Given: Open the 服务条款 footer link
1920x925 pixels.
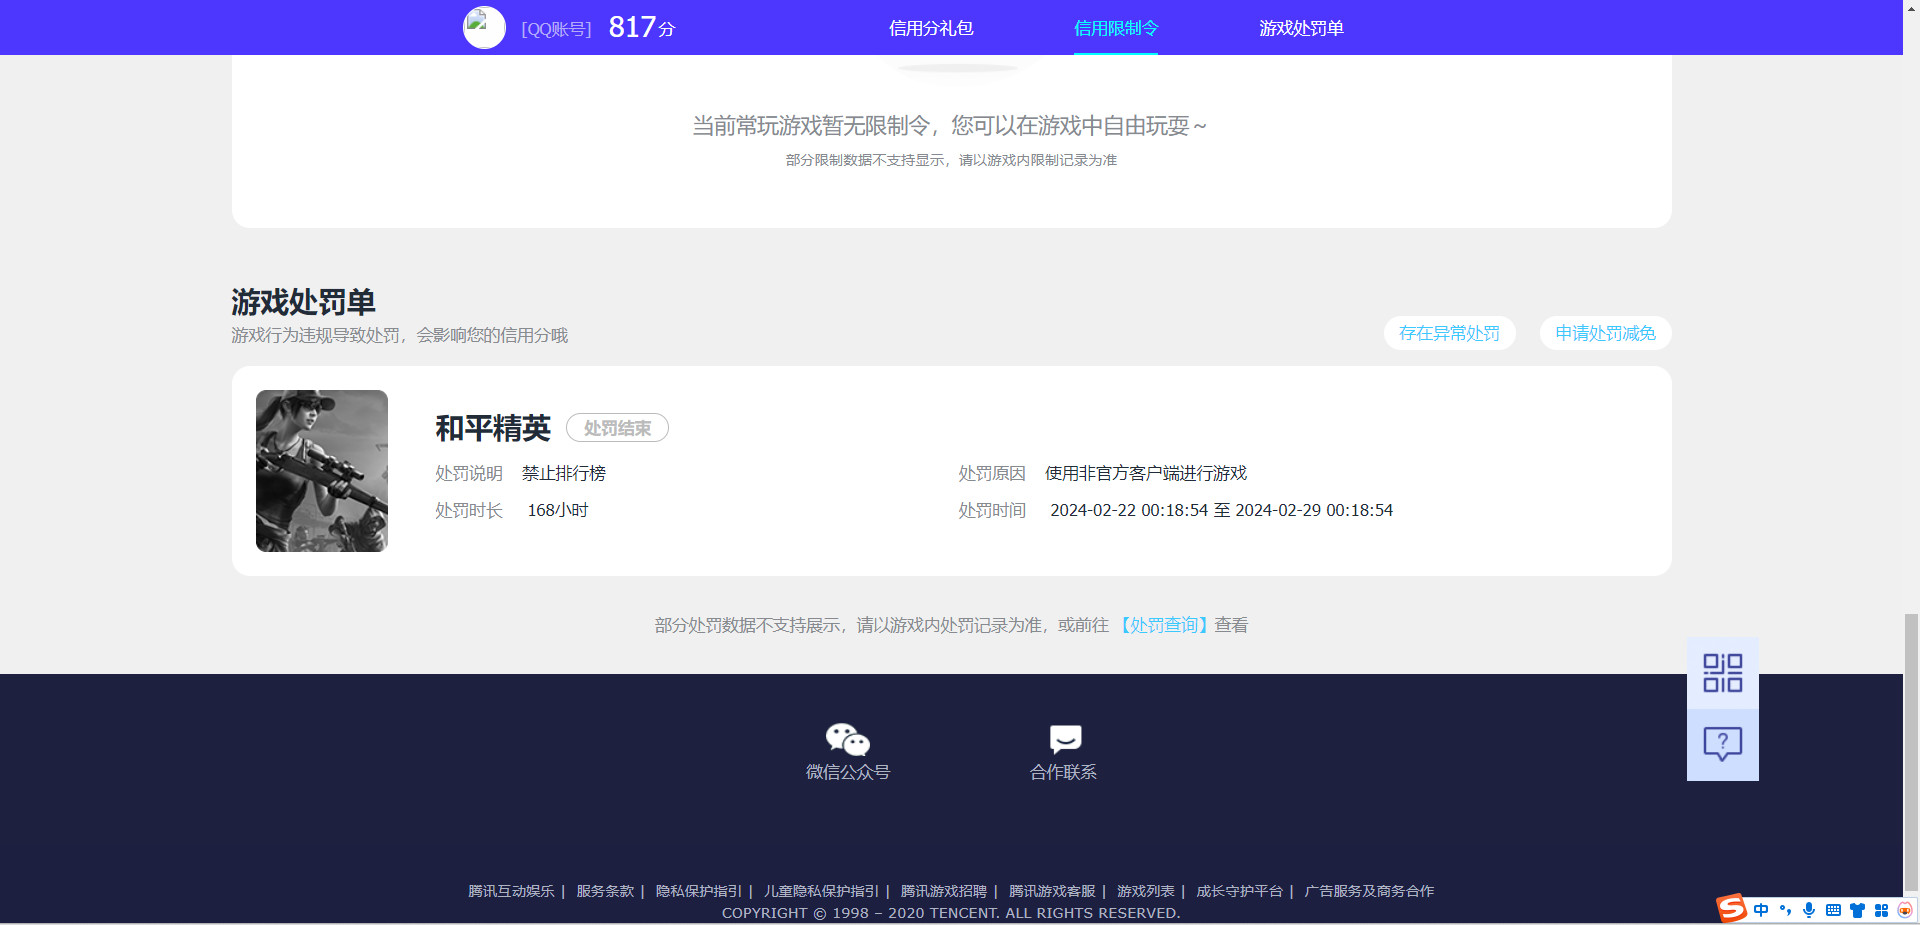Looking at the screenshot, I should pyautogui.click(x=605, y=891).
